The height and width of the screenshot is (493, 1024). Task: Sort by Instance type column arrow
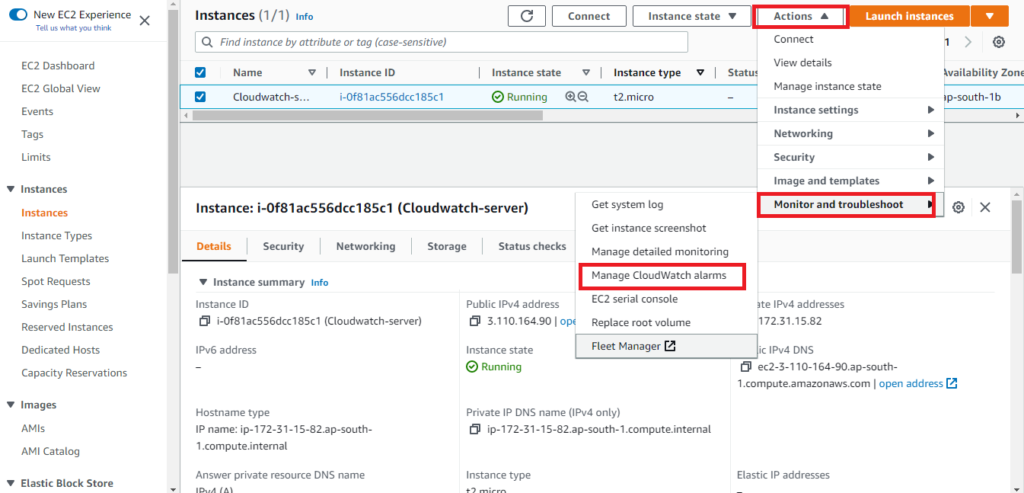point(701,72)
